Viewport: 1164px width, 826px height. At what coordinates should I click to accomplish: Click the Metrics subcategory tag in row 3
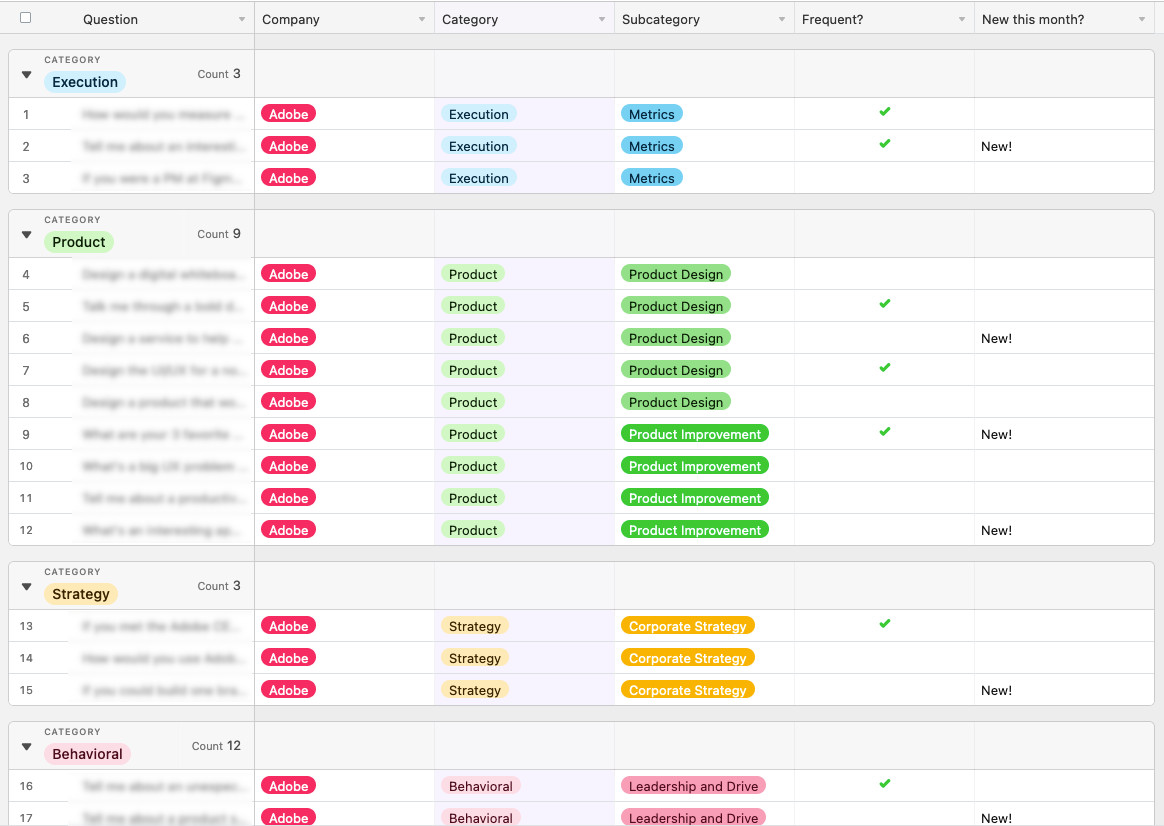(x=652, y=178)
